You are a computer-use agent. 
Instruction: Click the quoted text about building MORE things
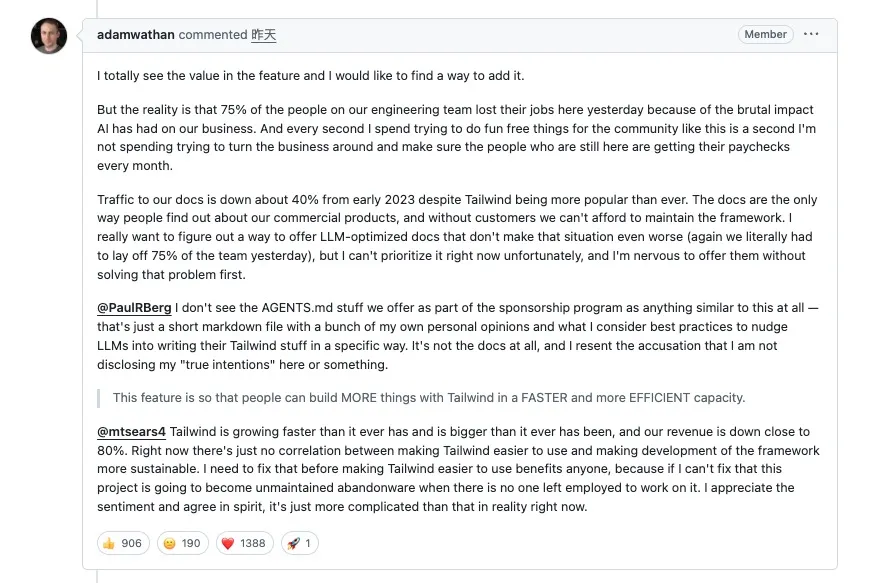tap(428, 397)
